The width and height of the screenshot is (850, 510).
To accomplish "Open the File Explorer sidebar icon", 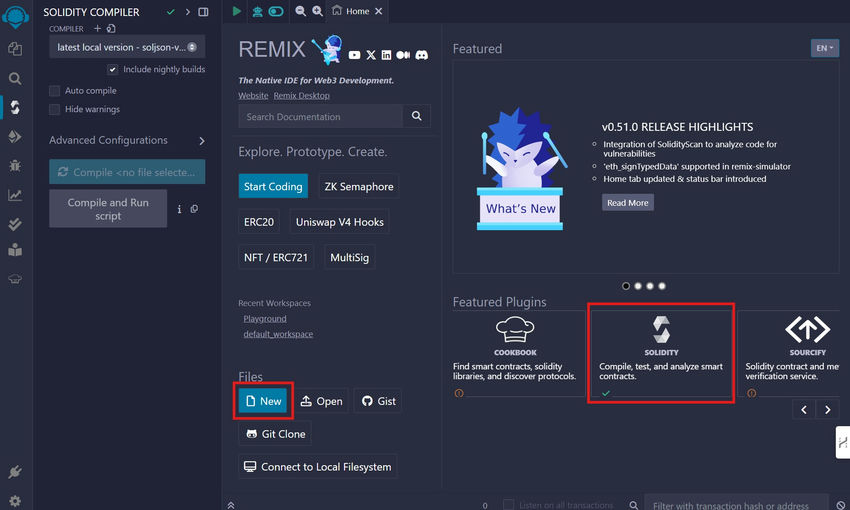I will tap(15, 49).
